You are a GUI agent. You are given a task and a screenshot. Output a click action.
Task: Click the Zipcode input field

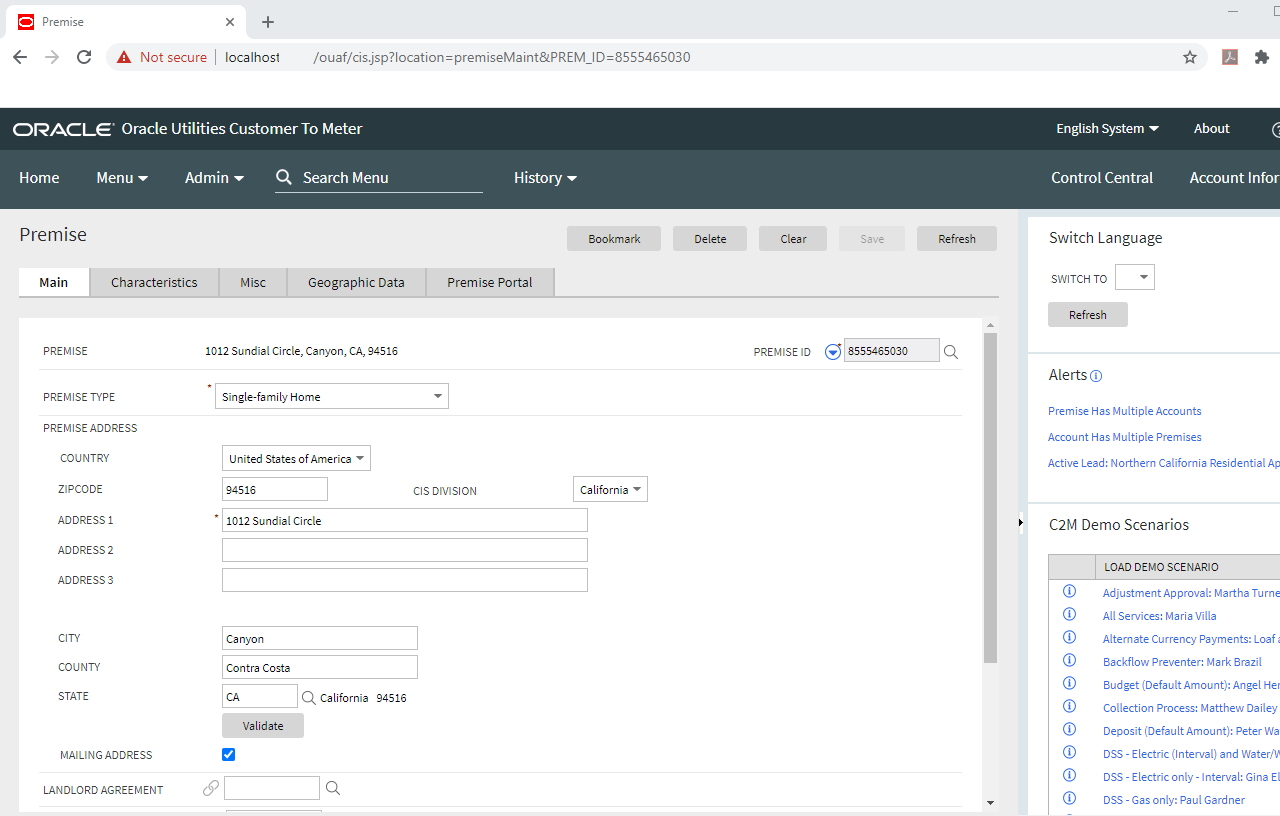(x=275, y=489)
